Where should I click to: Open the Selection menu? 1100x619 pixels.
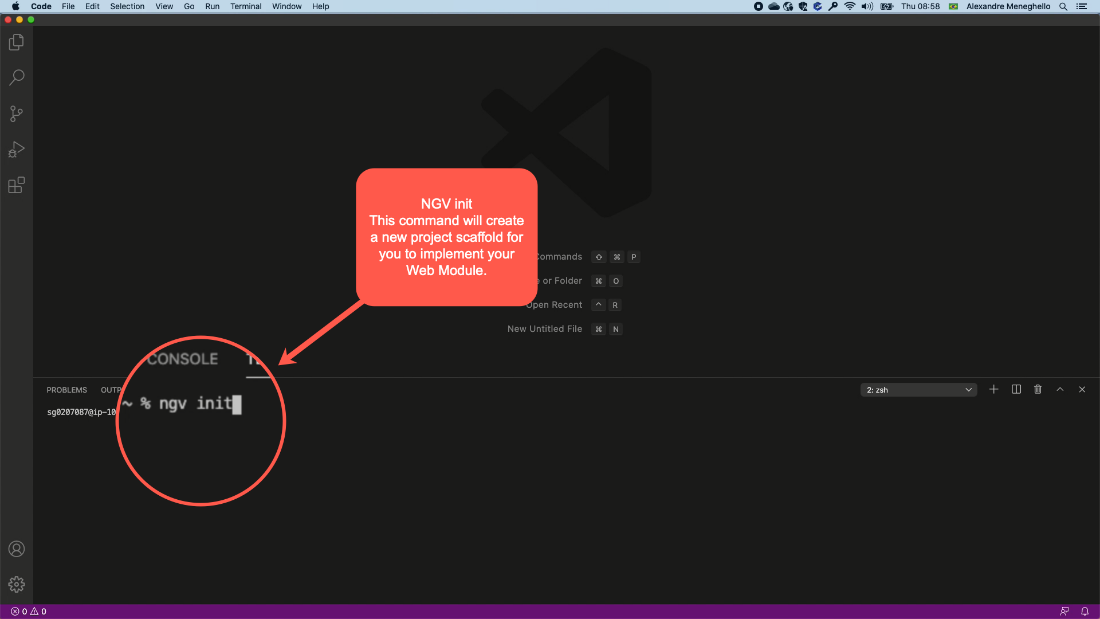click(127, 6)
